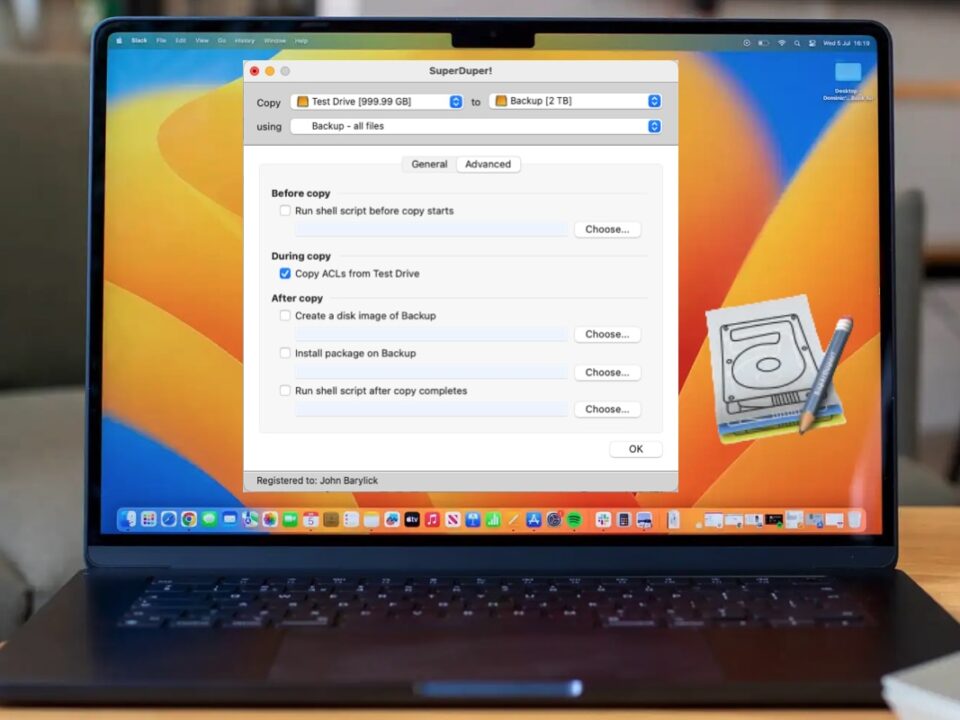
Task: Click Choose for the disk image path
Action: [x=607, y=334]
